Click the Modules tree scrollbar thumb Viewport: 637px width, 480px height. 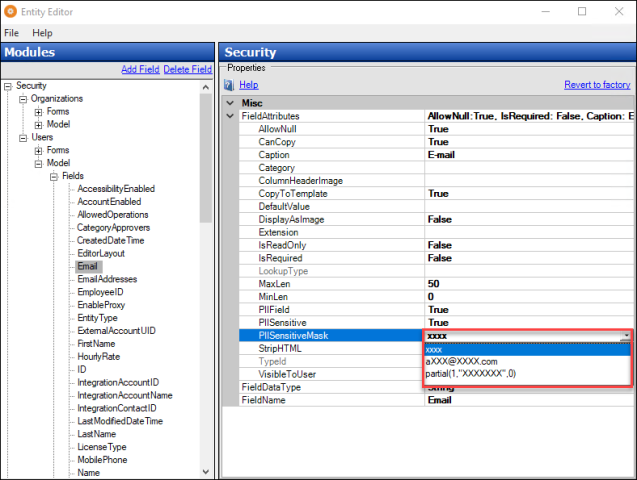click(x=206, y=158)
